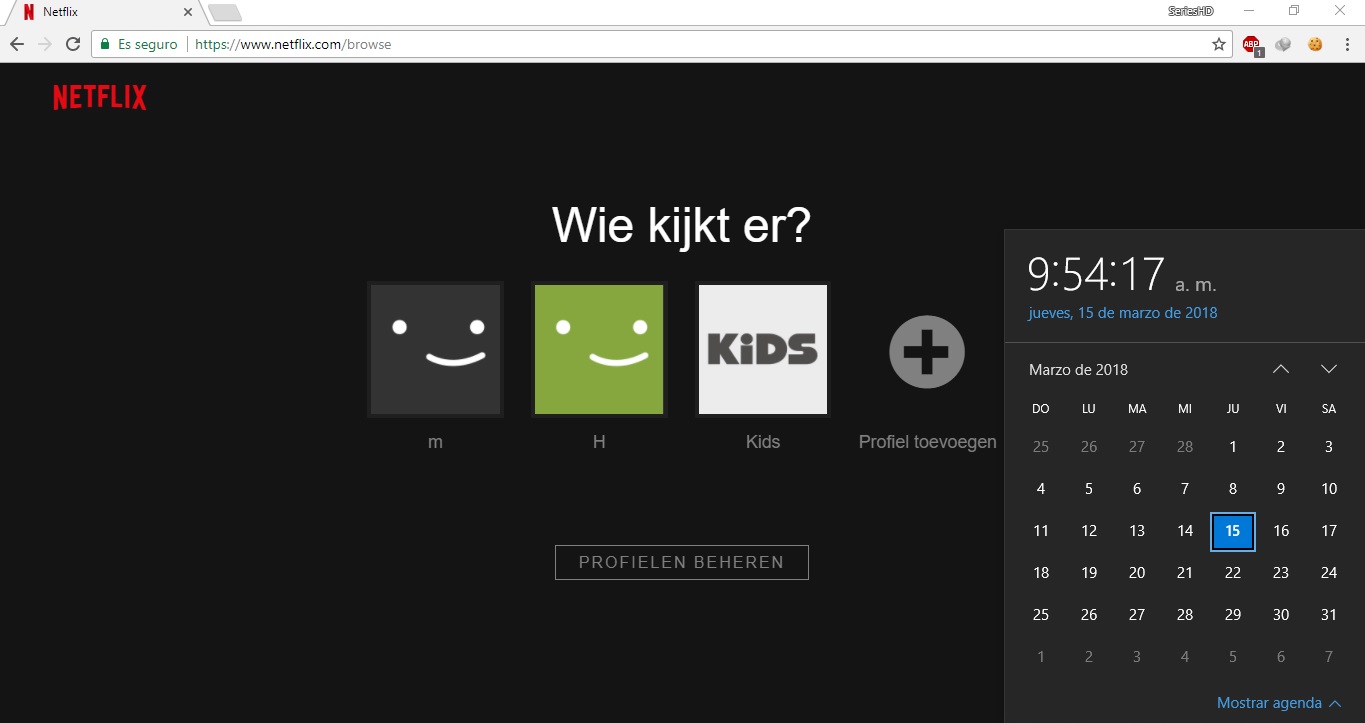Select the green 'H' profile avatar

pyautogui.click(x=598, y=349)
